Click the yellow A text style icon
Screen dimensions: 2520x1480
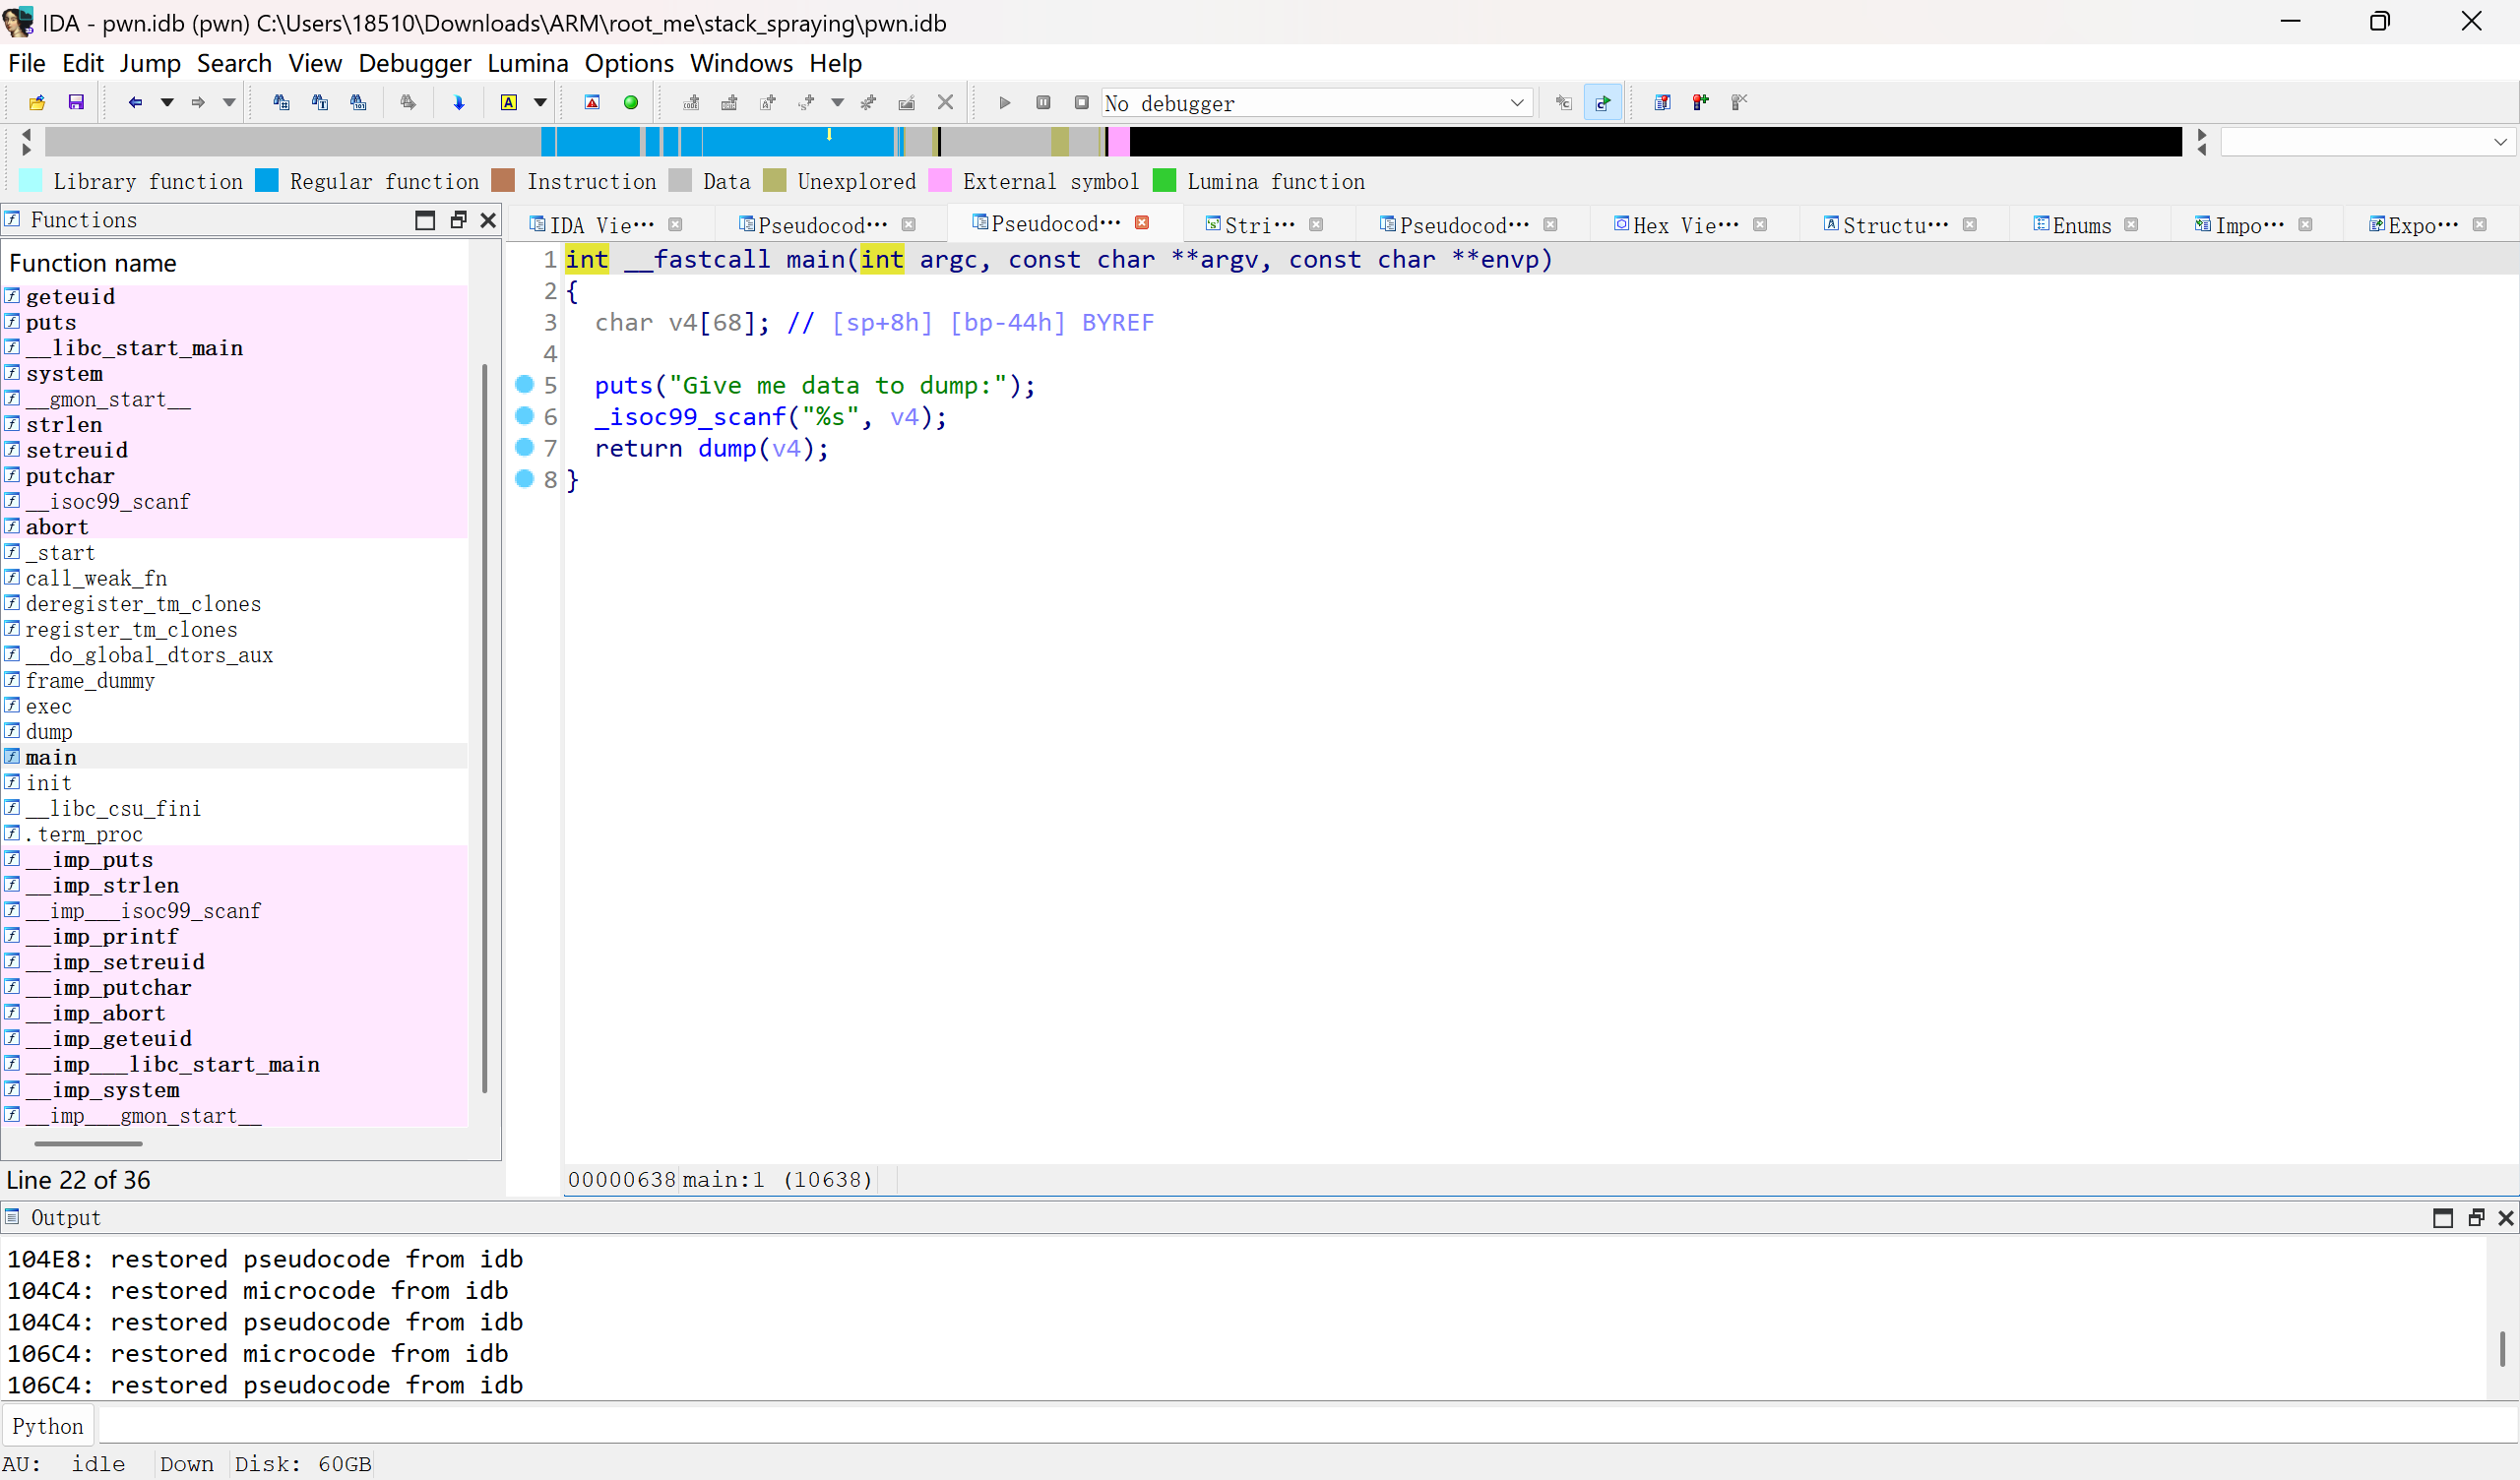coord(509,102)
